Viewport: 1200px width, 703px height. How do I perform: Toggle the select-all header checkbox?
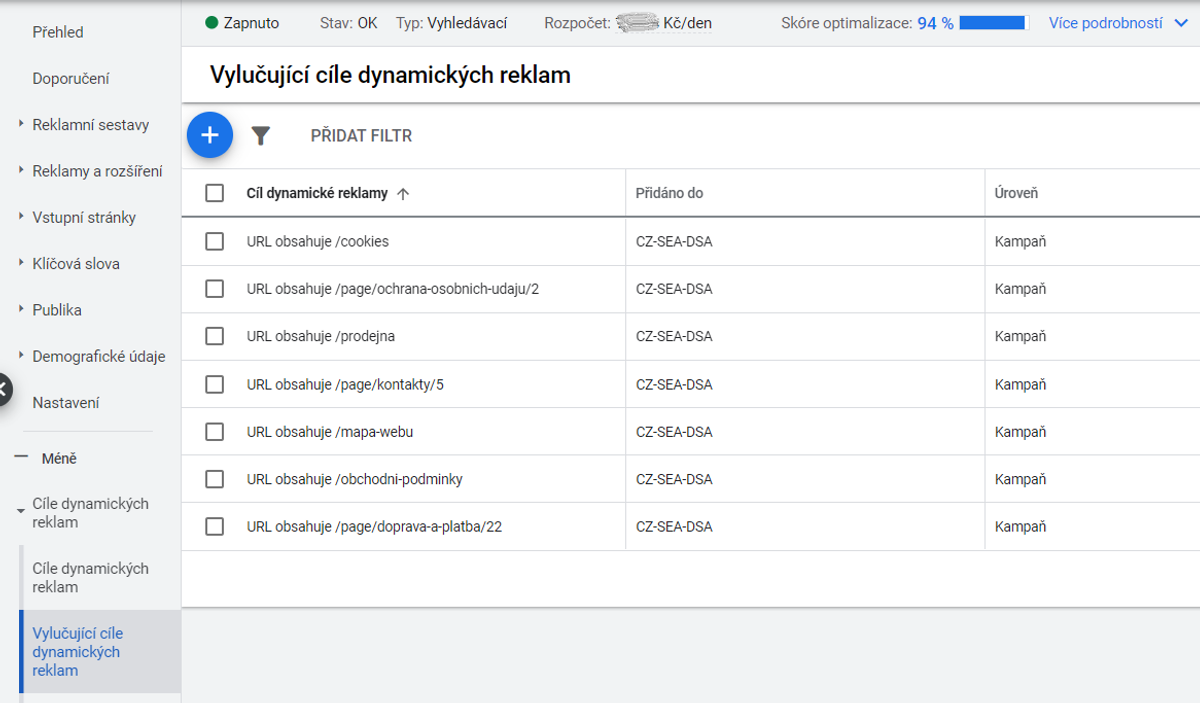214,193
